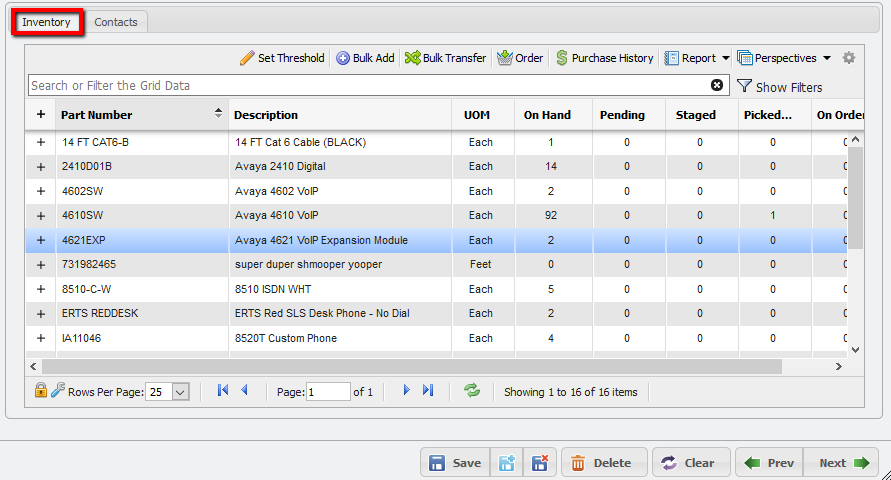
Task: Open the Rows Per Page dropdown
Action: (x=180, y=392)
